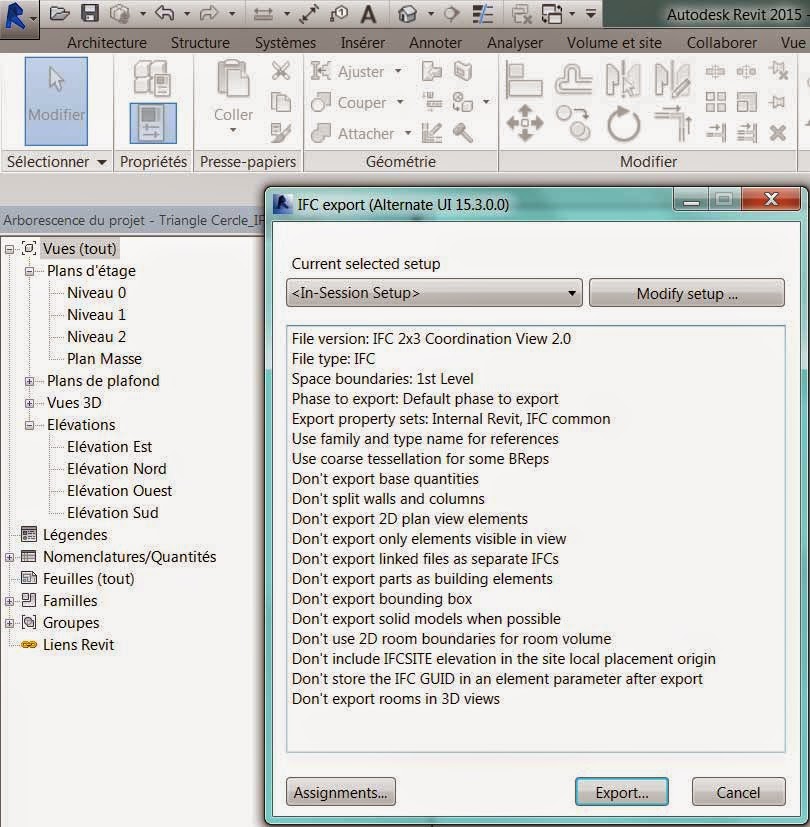The height and width of the screenshot is (827, 810).
Task: Open the Coller paste dropdown arrow
Action: pyautogui.click(x=233, y=130)
